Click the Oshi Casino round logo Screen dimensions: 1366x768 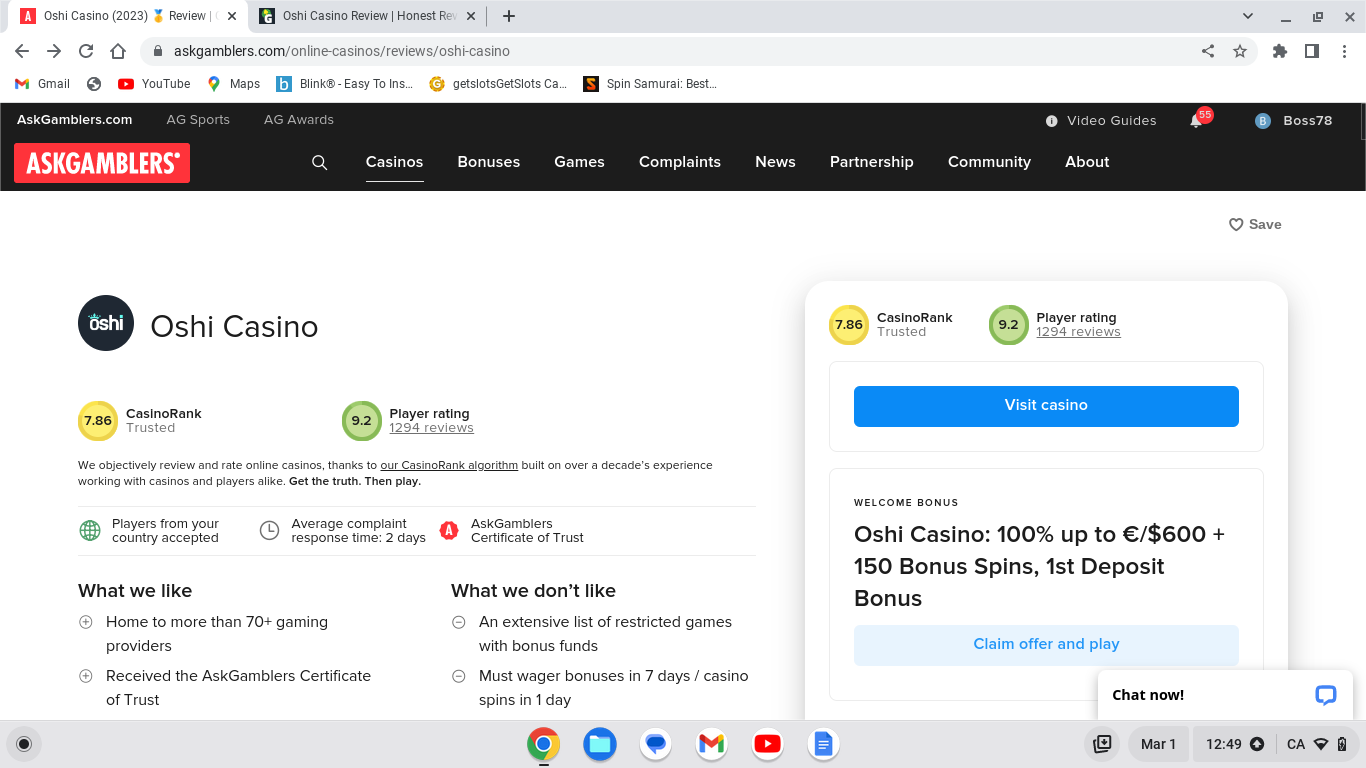[106, 323]
